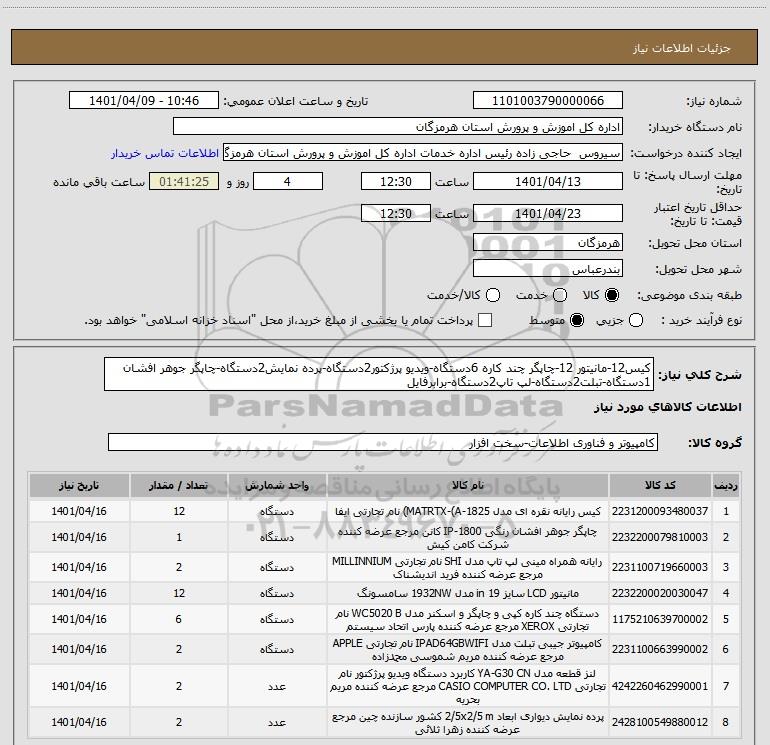Click the response deadline time 12:30 field
This screenshot has height=745, width=770.
[396, 181]
